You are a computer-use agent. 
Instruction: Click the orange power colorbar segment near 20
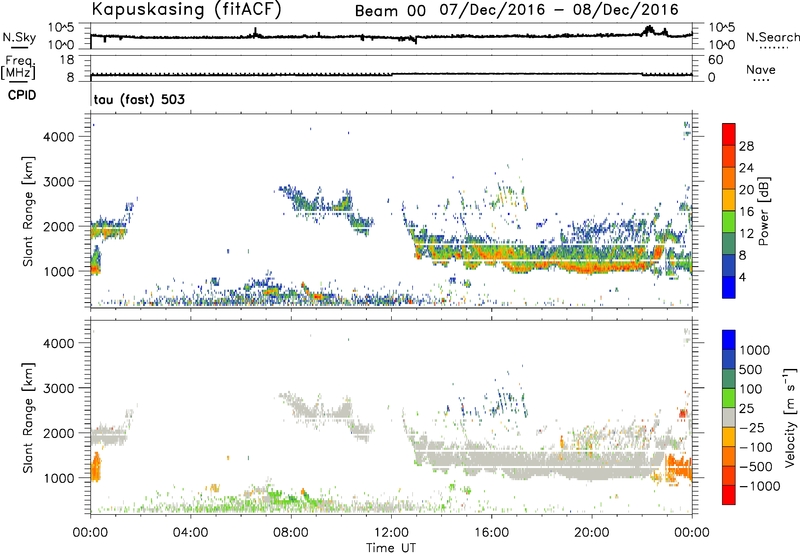pos(729,178)
